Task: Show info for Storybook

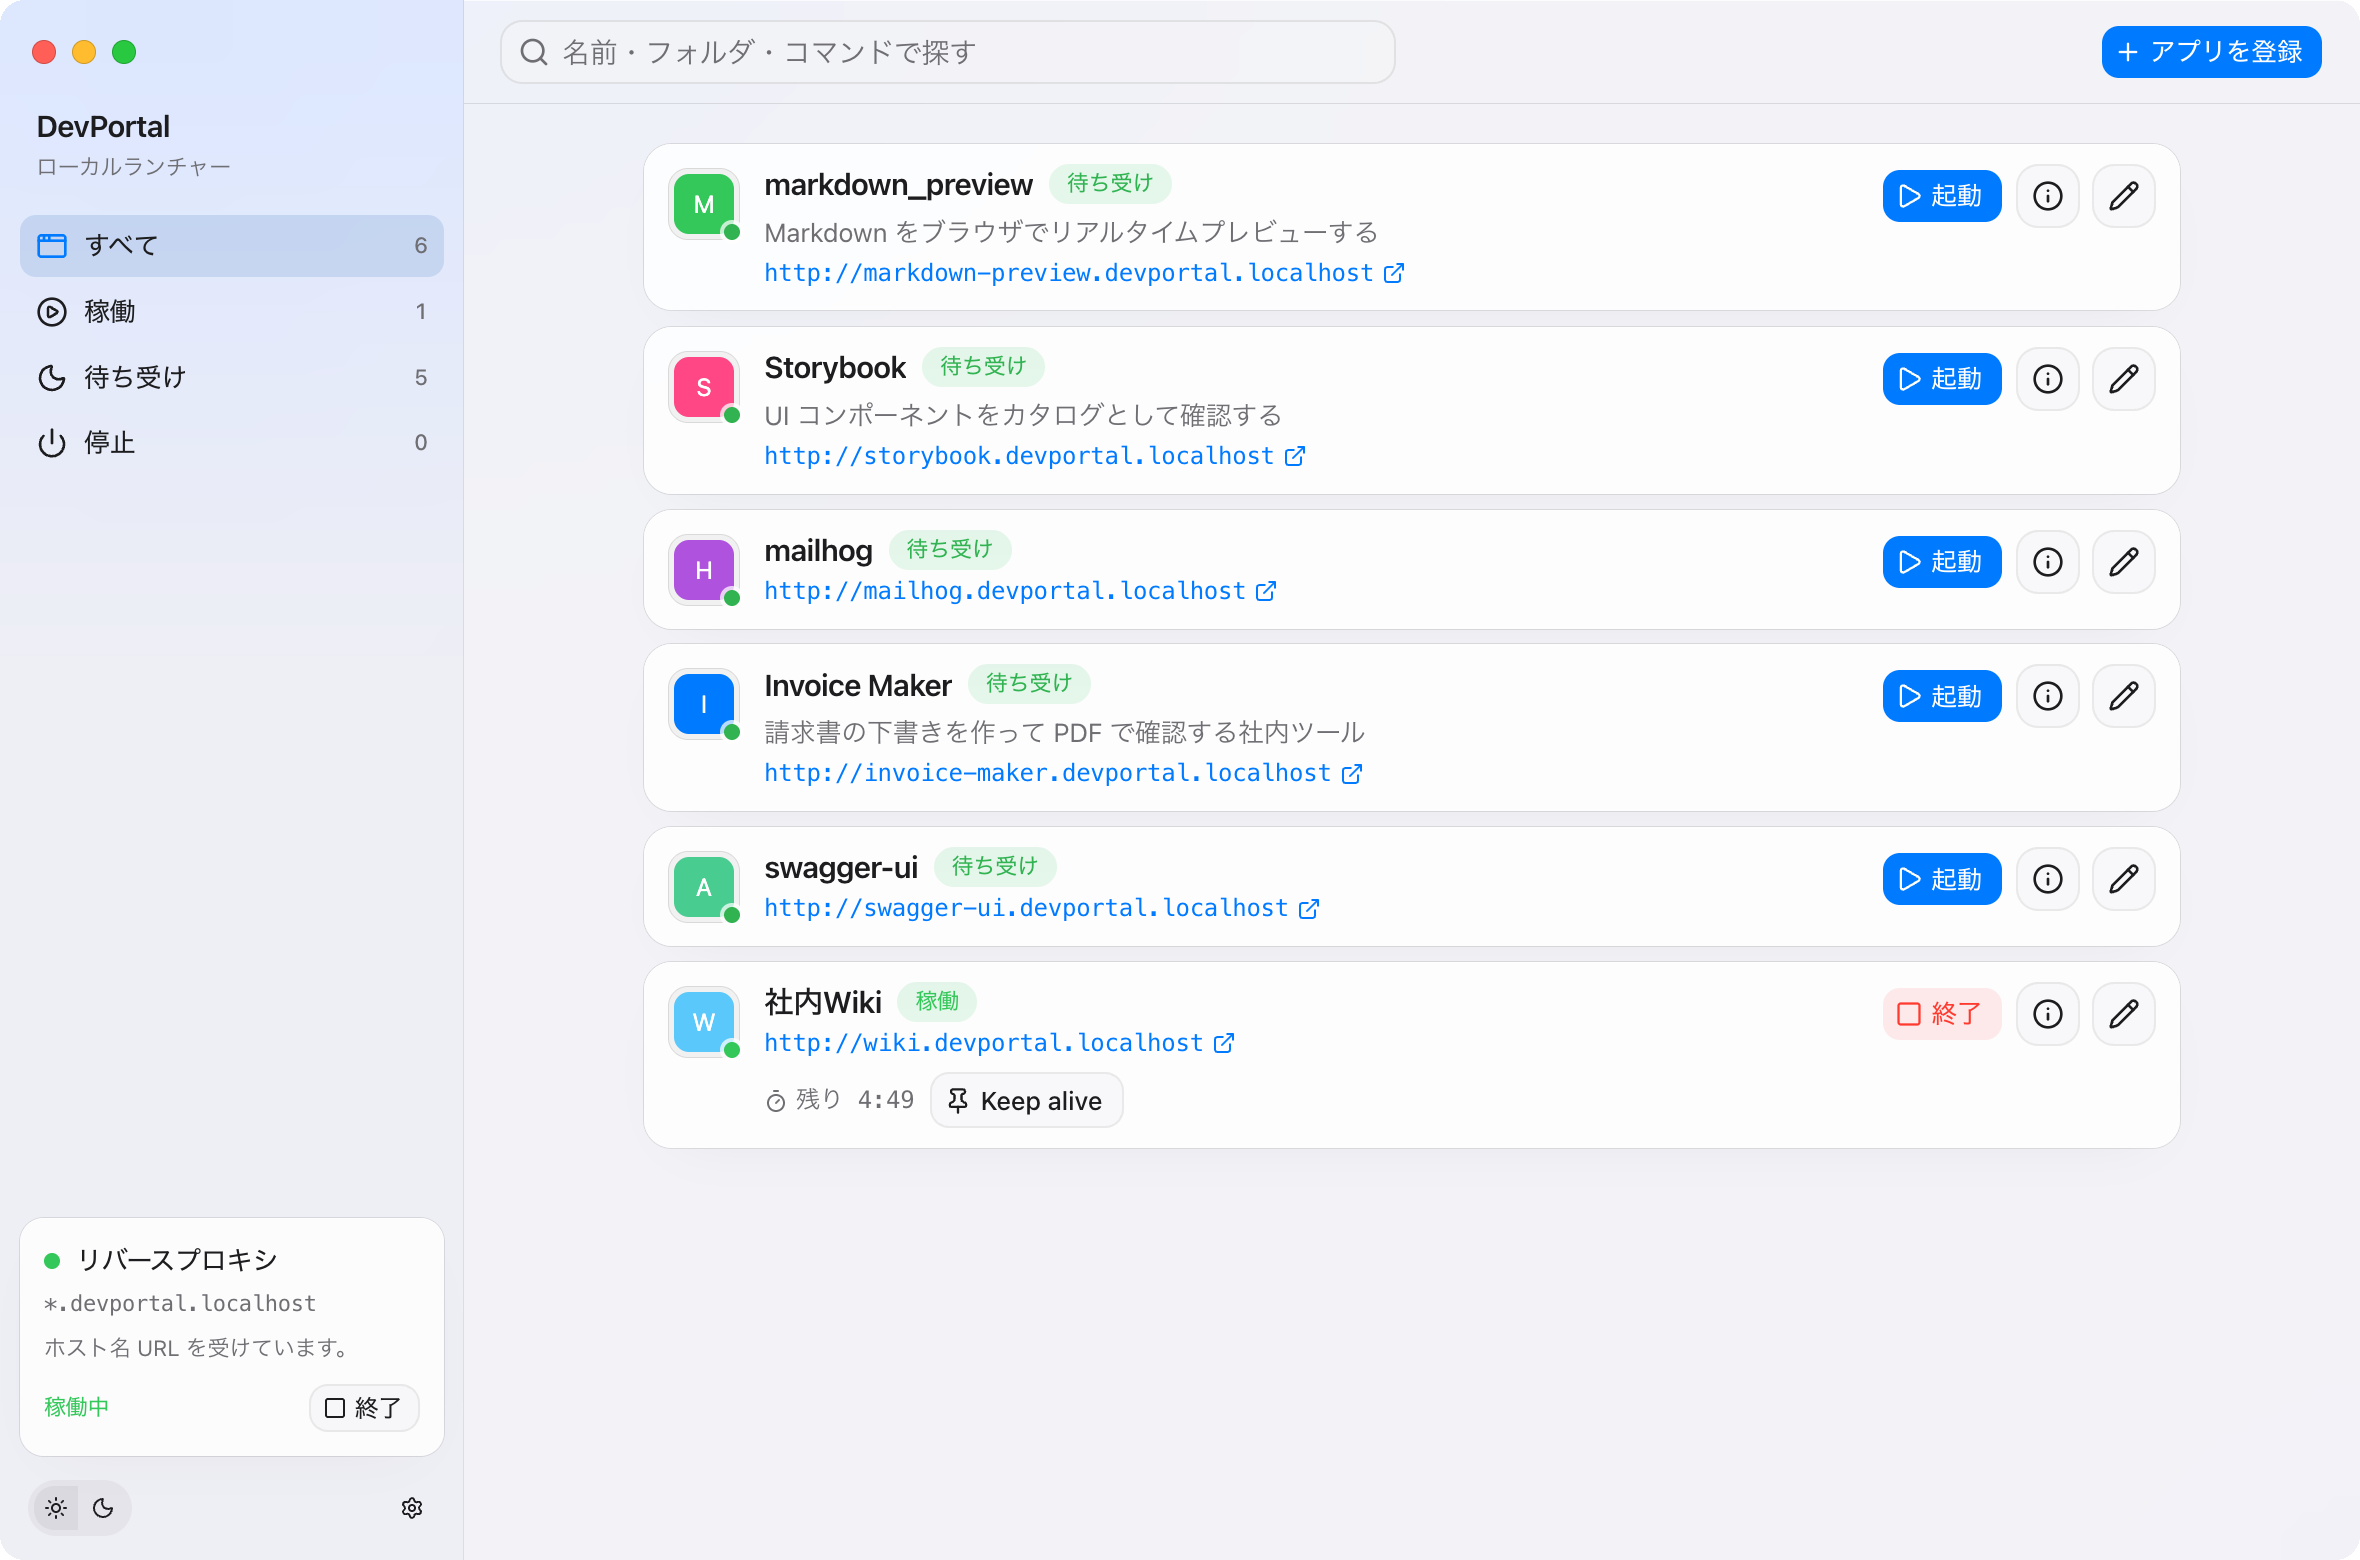Action: tap(2048, 379)
